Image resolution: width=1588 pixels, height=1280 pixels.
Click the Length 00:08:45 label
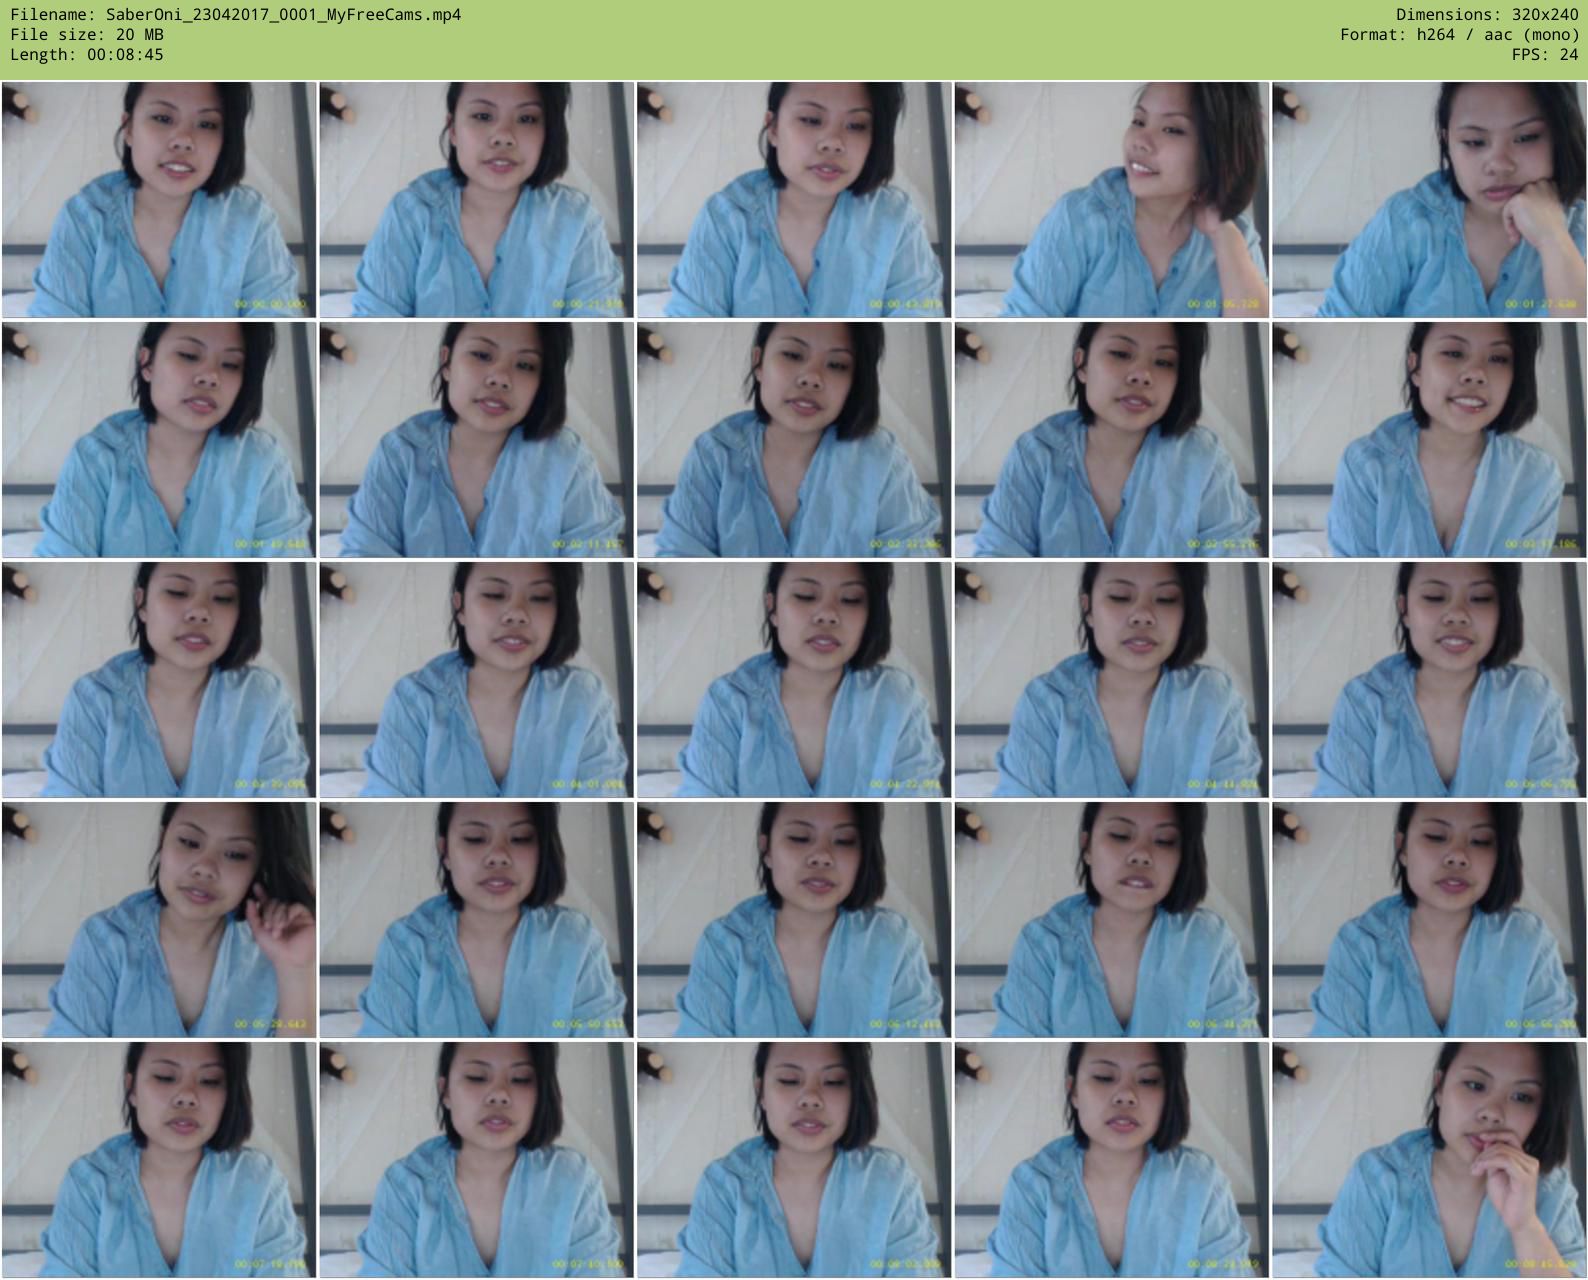[87, 55]
